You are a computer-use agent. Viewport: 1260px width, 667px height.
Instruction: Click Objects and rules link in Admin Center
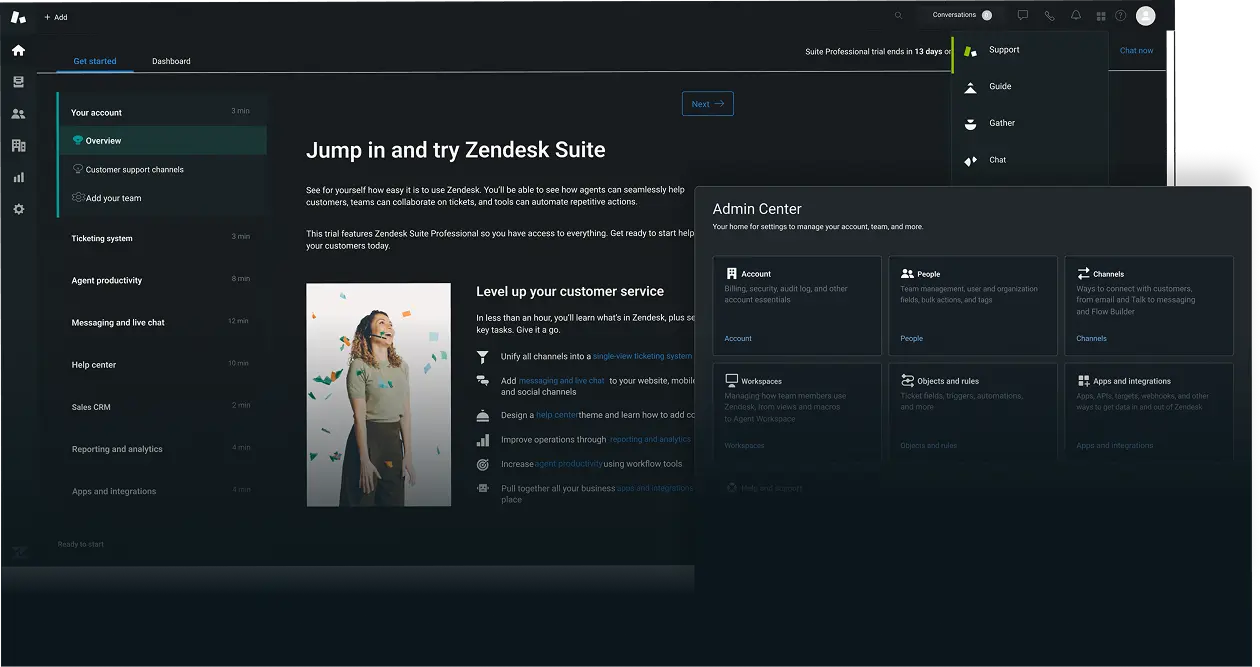click(928, 446)
